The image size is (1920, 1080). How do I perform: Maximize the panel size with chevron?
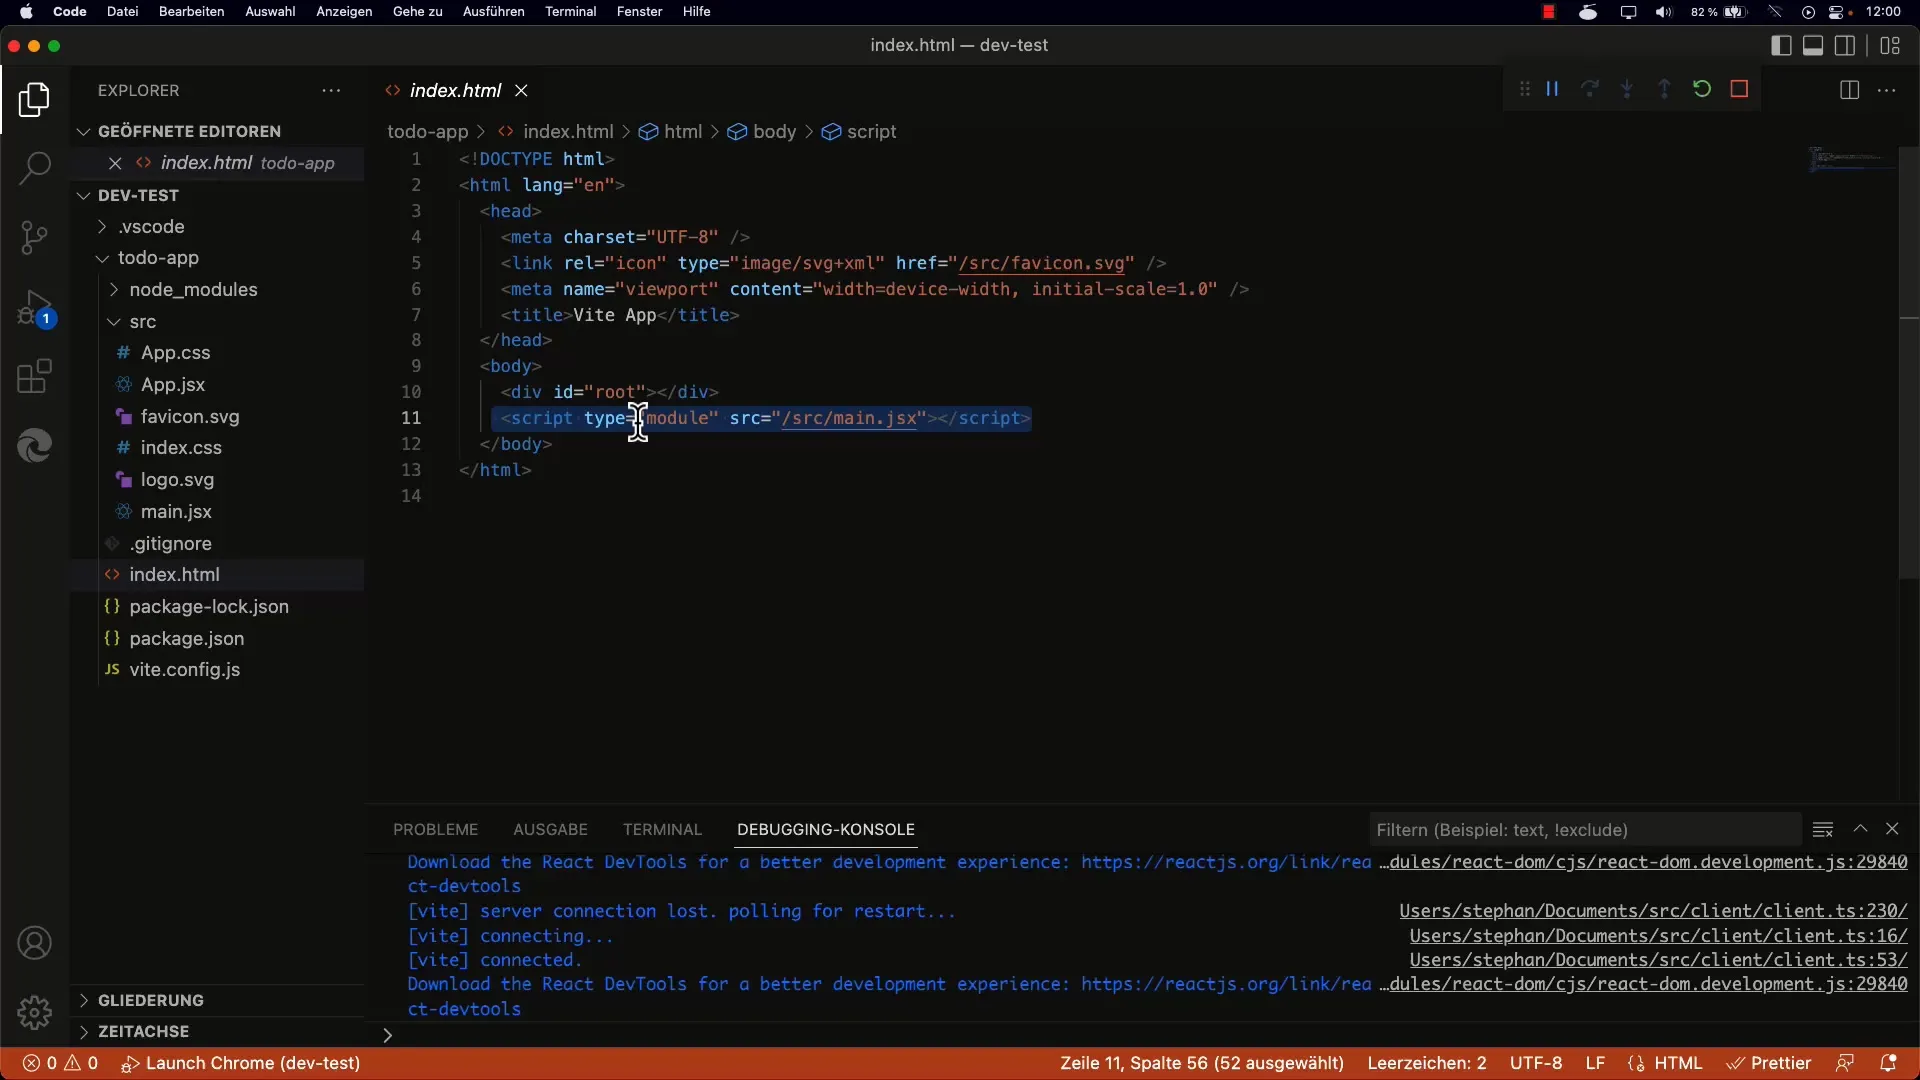click(1860, 829)
